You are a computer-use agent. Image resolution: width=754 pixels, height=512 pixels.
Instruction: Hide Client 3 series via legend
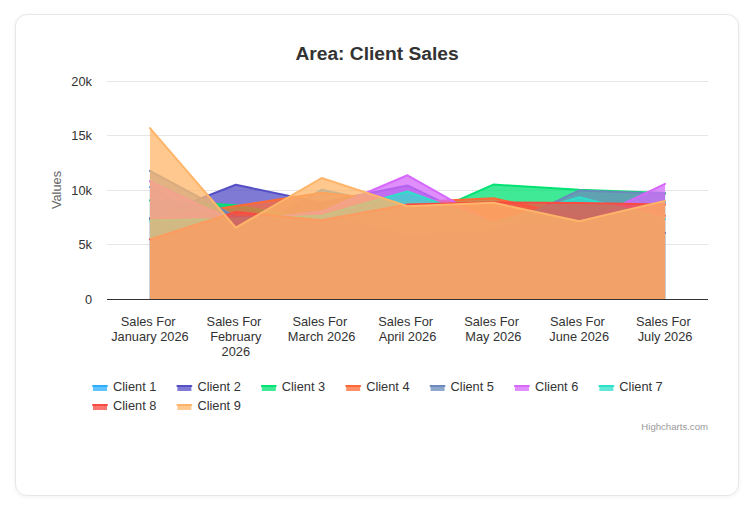click(293, 387)
